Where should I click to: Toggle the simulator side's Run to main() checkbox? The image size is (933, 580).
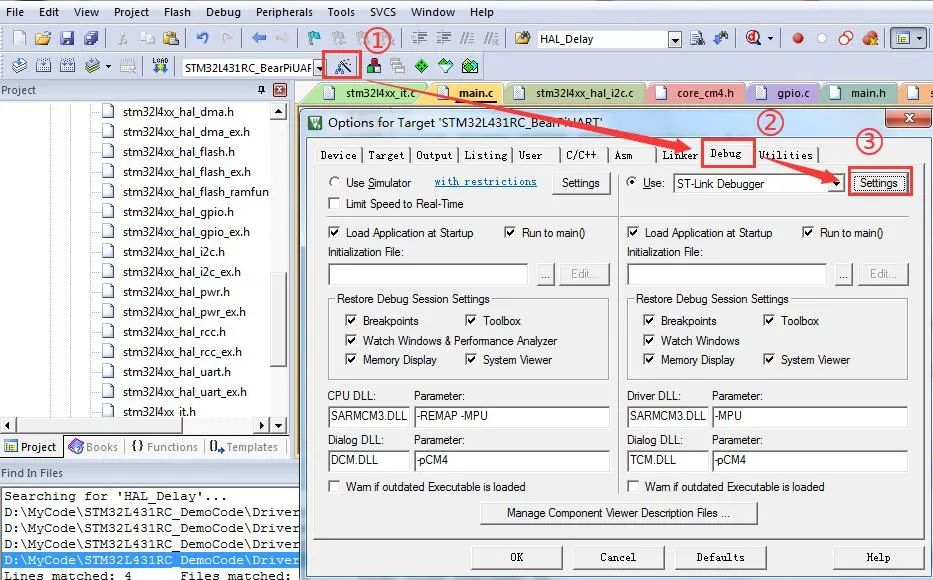click(510, 232)
